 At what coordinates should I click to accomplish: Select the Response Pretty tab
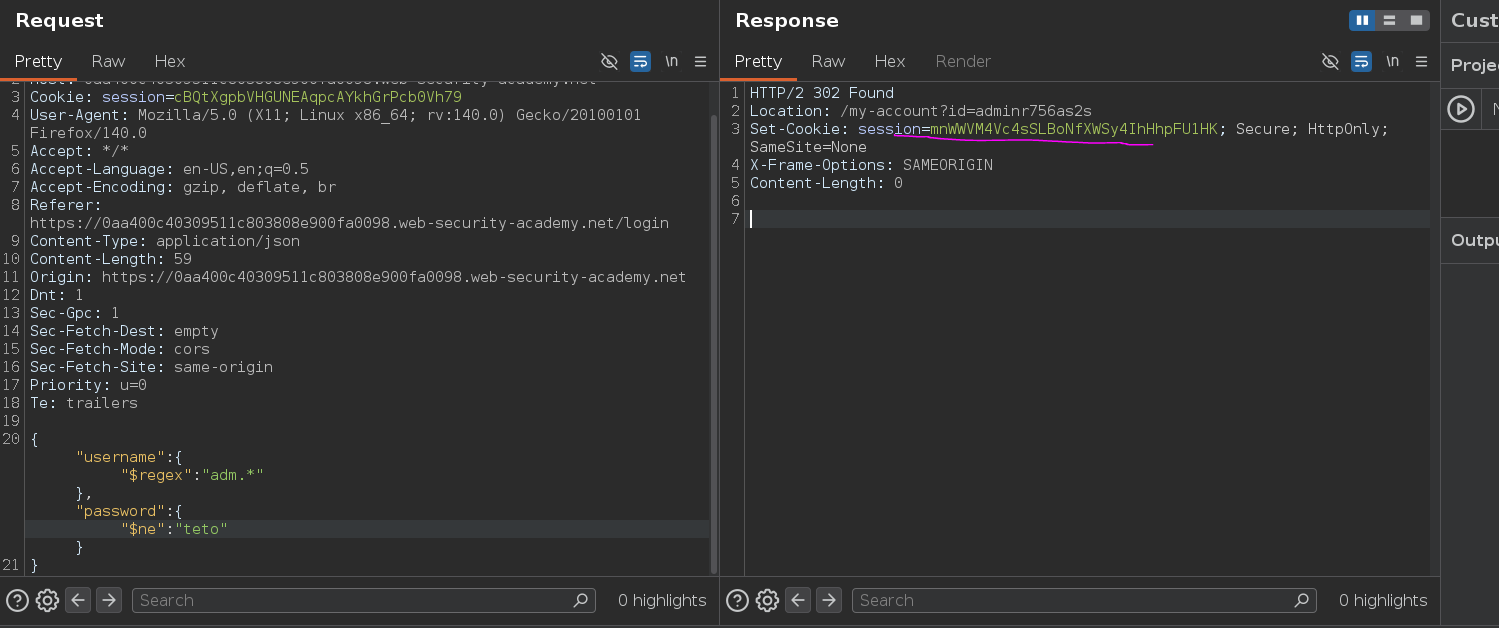pos(758,61)
